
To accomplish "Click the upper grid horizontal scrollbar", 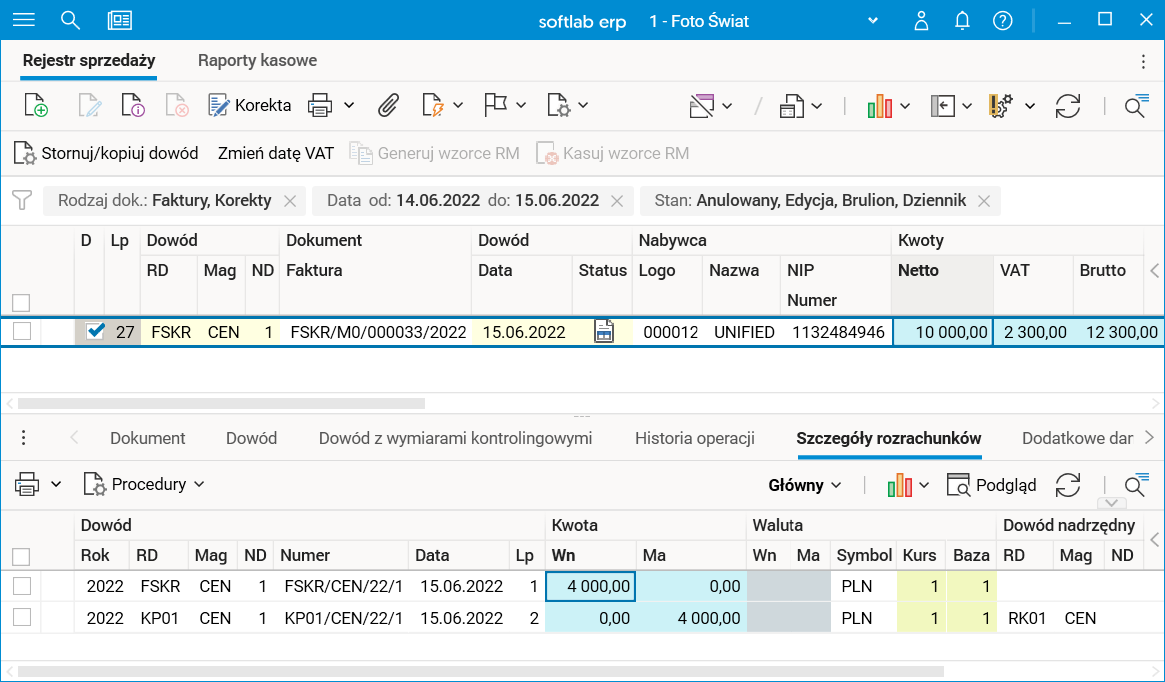I will [220, 404].
